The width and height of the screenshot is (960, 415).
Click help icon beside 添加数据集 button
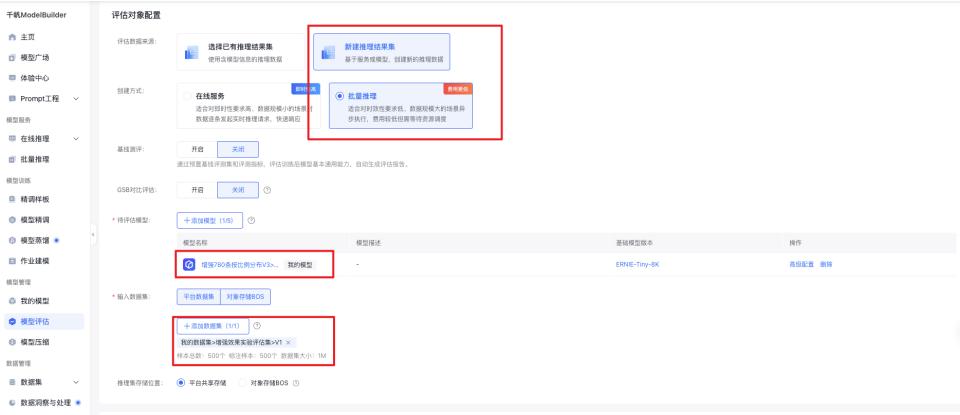pyautogui.click(x=257, y=326)
